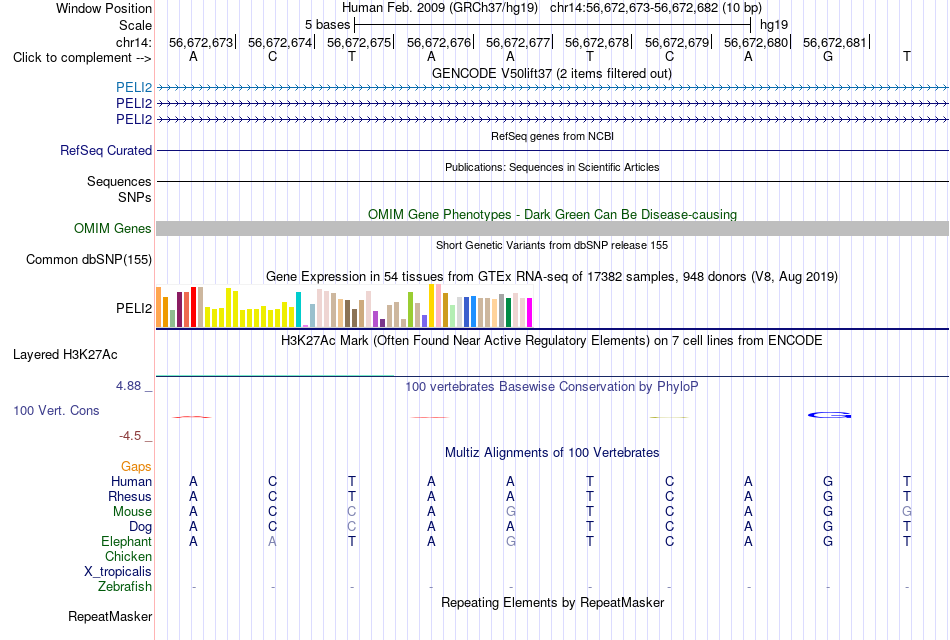Click the magenta bar ending the GTEx chart

click(x=530, y=312)
